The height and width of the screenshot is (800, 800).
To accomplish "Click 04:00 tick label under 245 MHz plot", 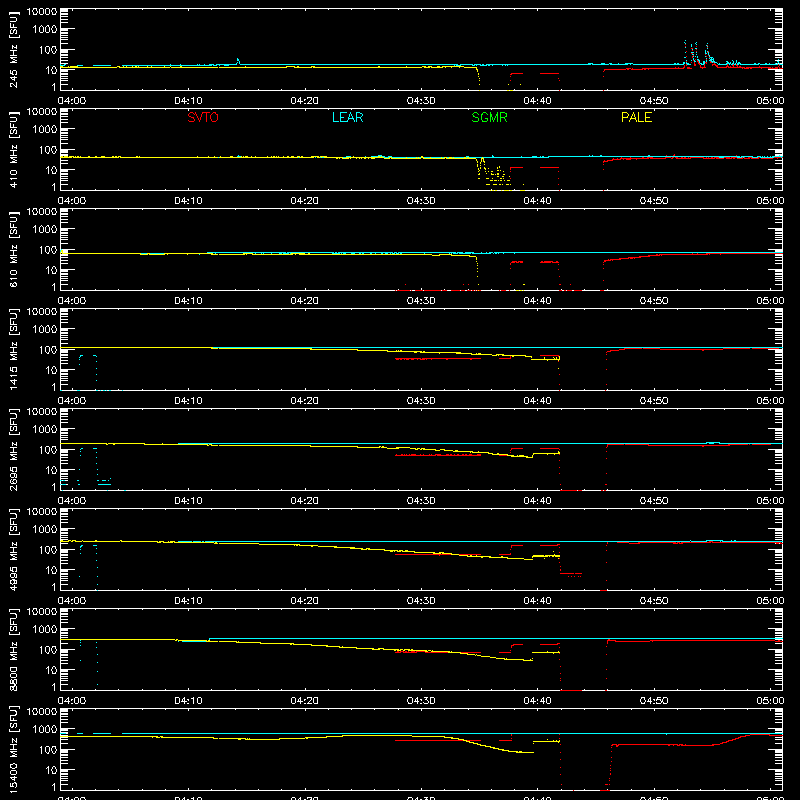I will [x=71, y=101].
